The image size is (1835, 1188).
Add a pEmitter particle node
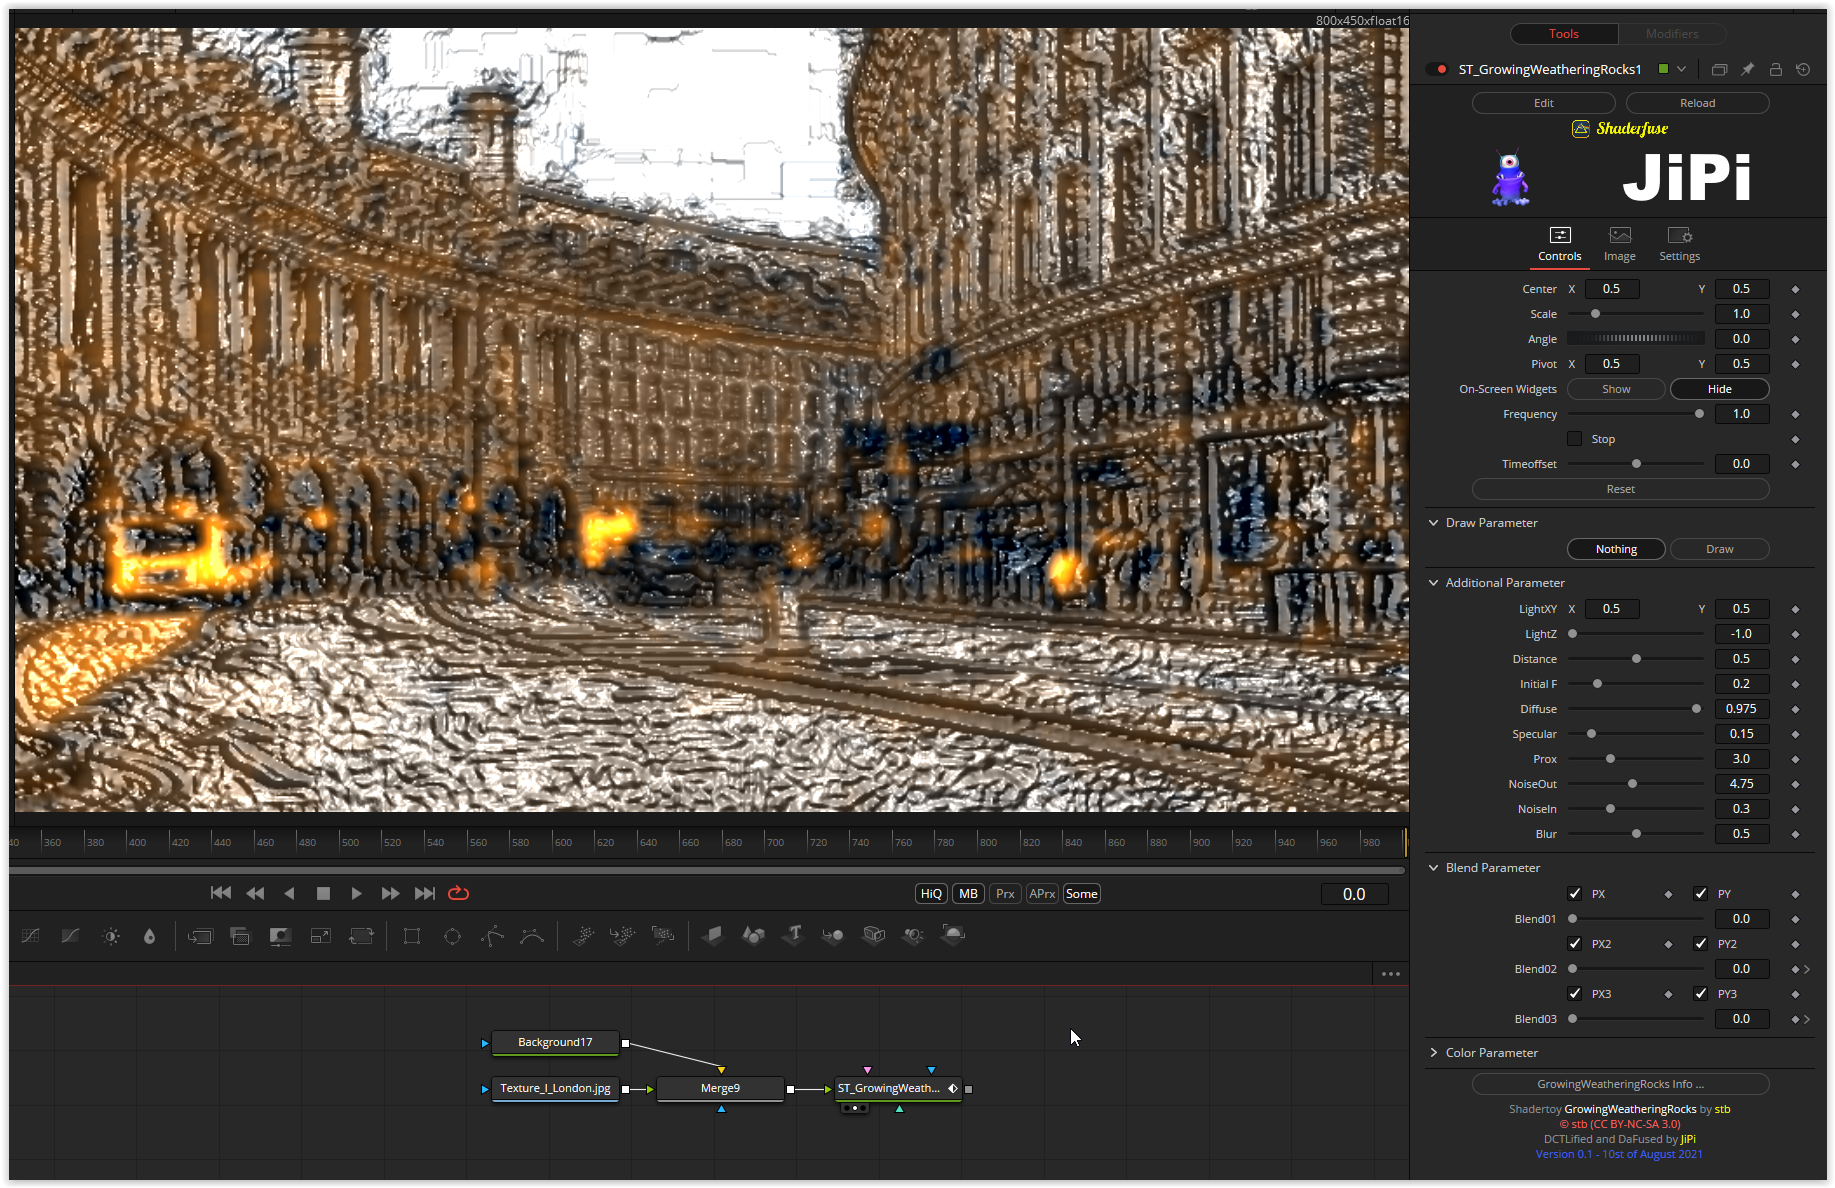click(x=583, y=936)
